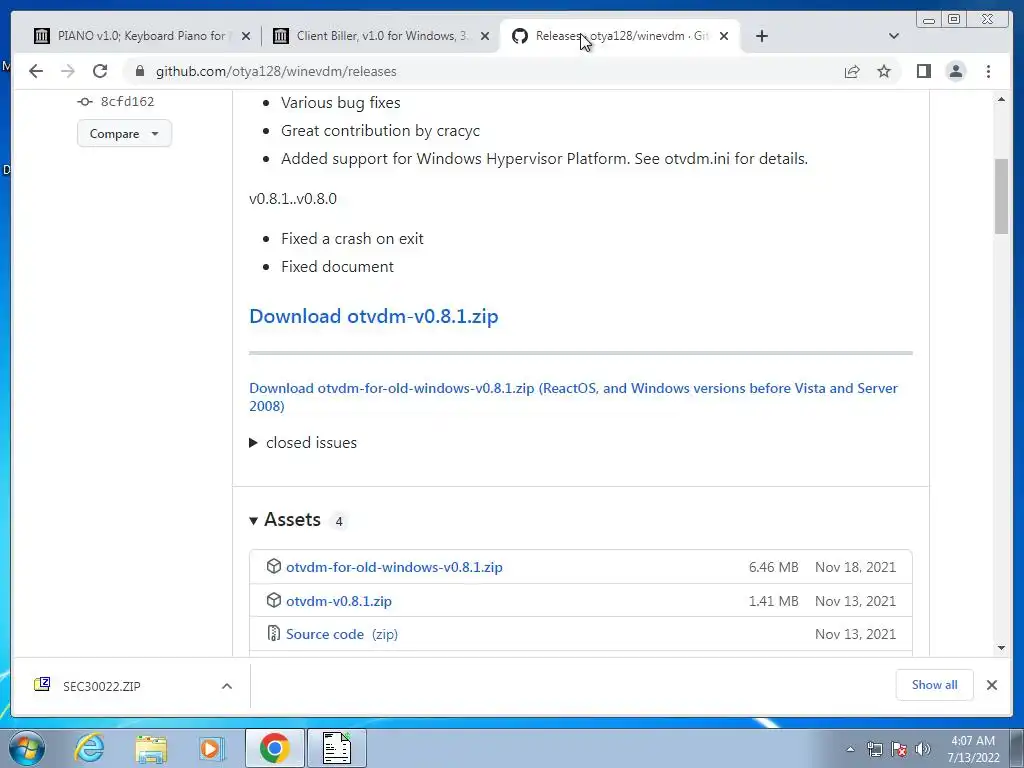Close the winevdm Releases tab
The height and width of the screenshot is (768, 1024).
click(724, 36)
